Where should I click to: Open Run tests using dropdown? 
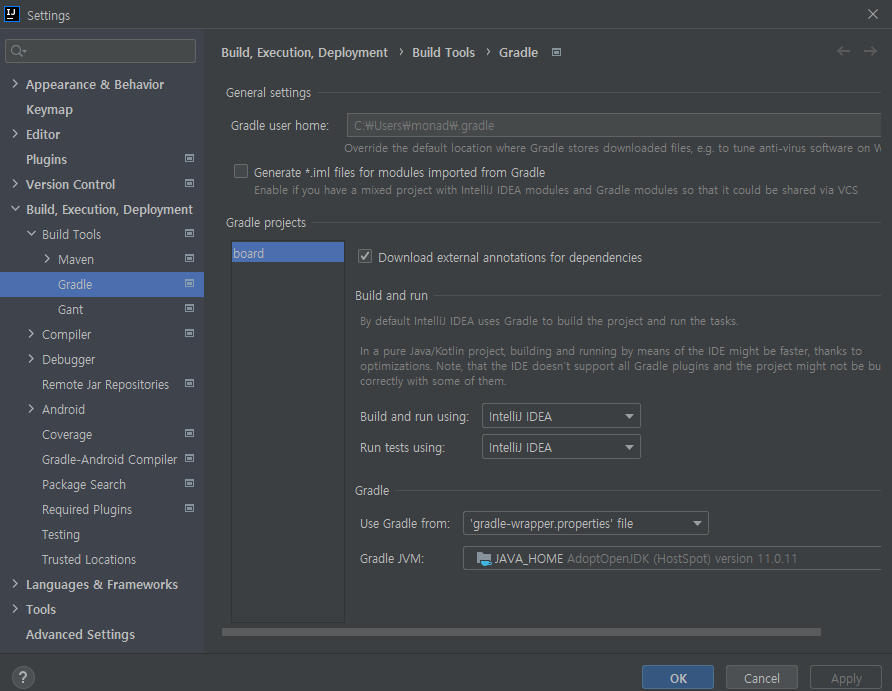561,446
